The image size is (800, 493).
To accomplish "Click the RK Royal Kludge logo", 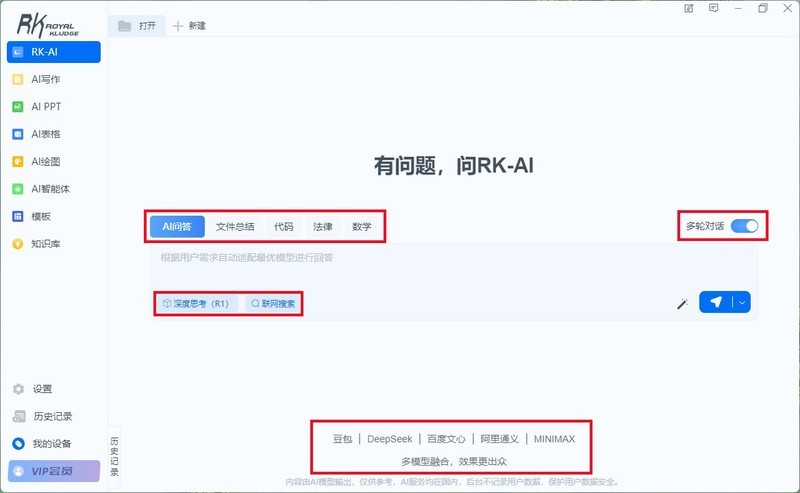I will coord(47,26).
